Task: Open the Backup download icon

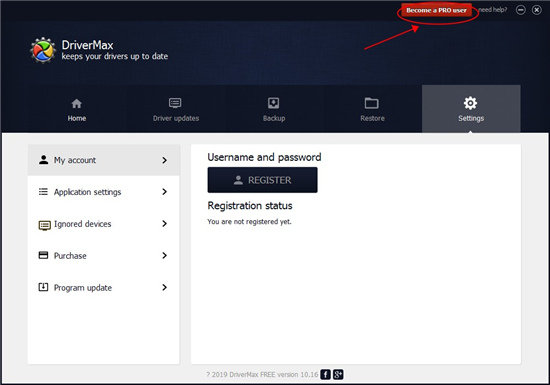Action: click(x=274, y=103)
